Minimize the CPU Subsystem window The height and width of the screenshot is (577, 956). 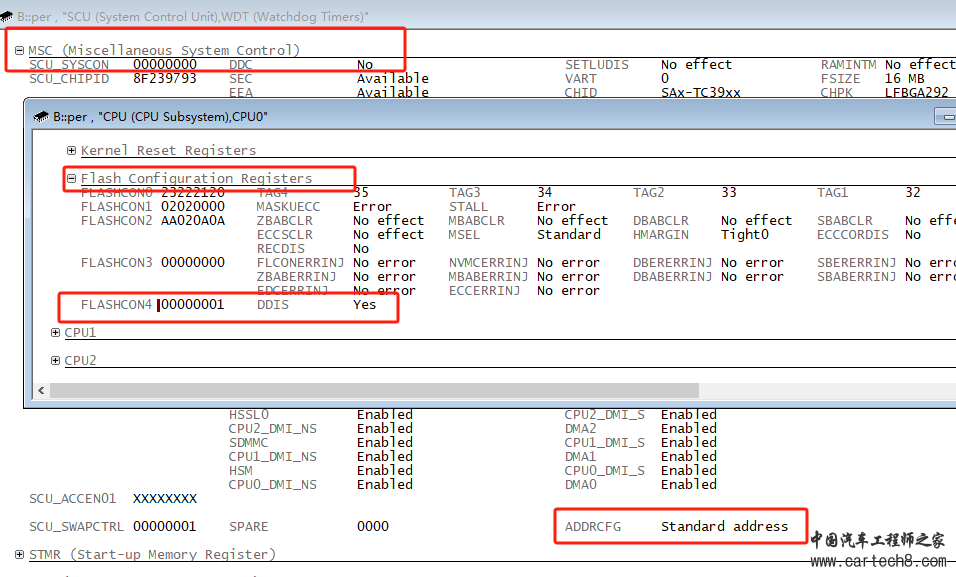(x=946, y=116)
